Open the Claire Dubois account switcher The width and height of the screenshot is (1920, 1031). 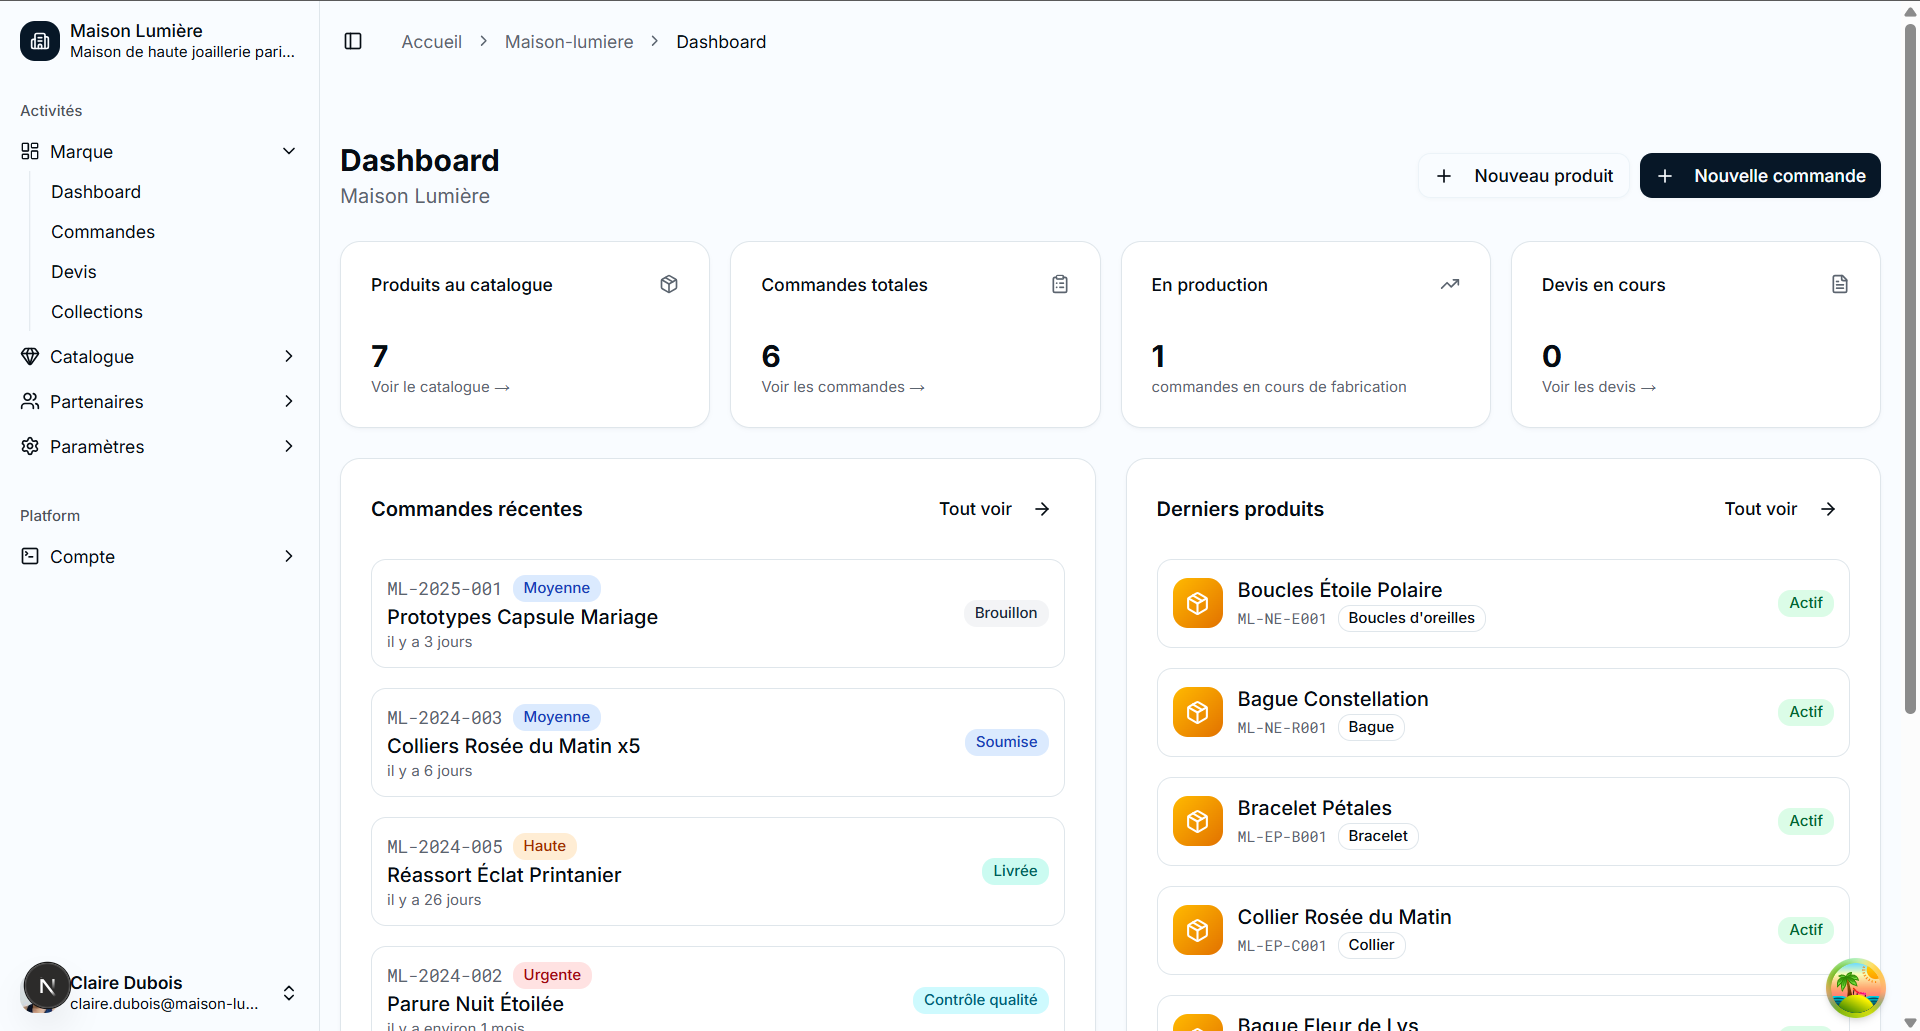[x=289, y=993]
